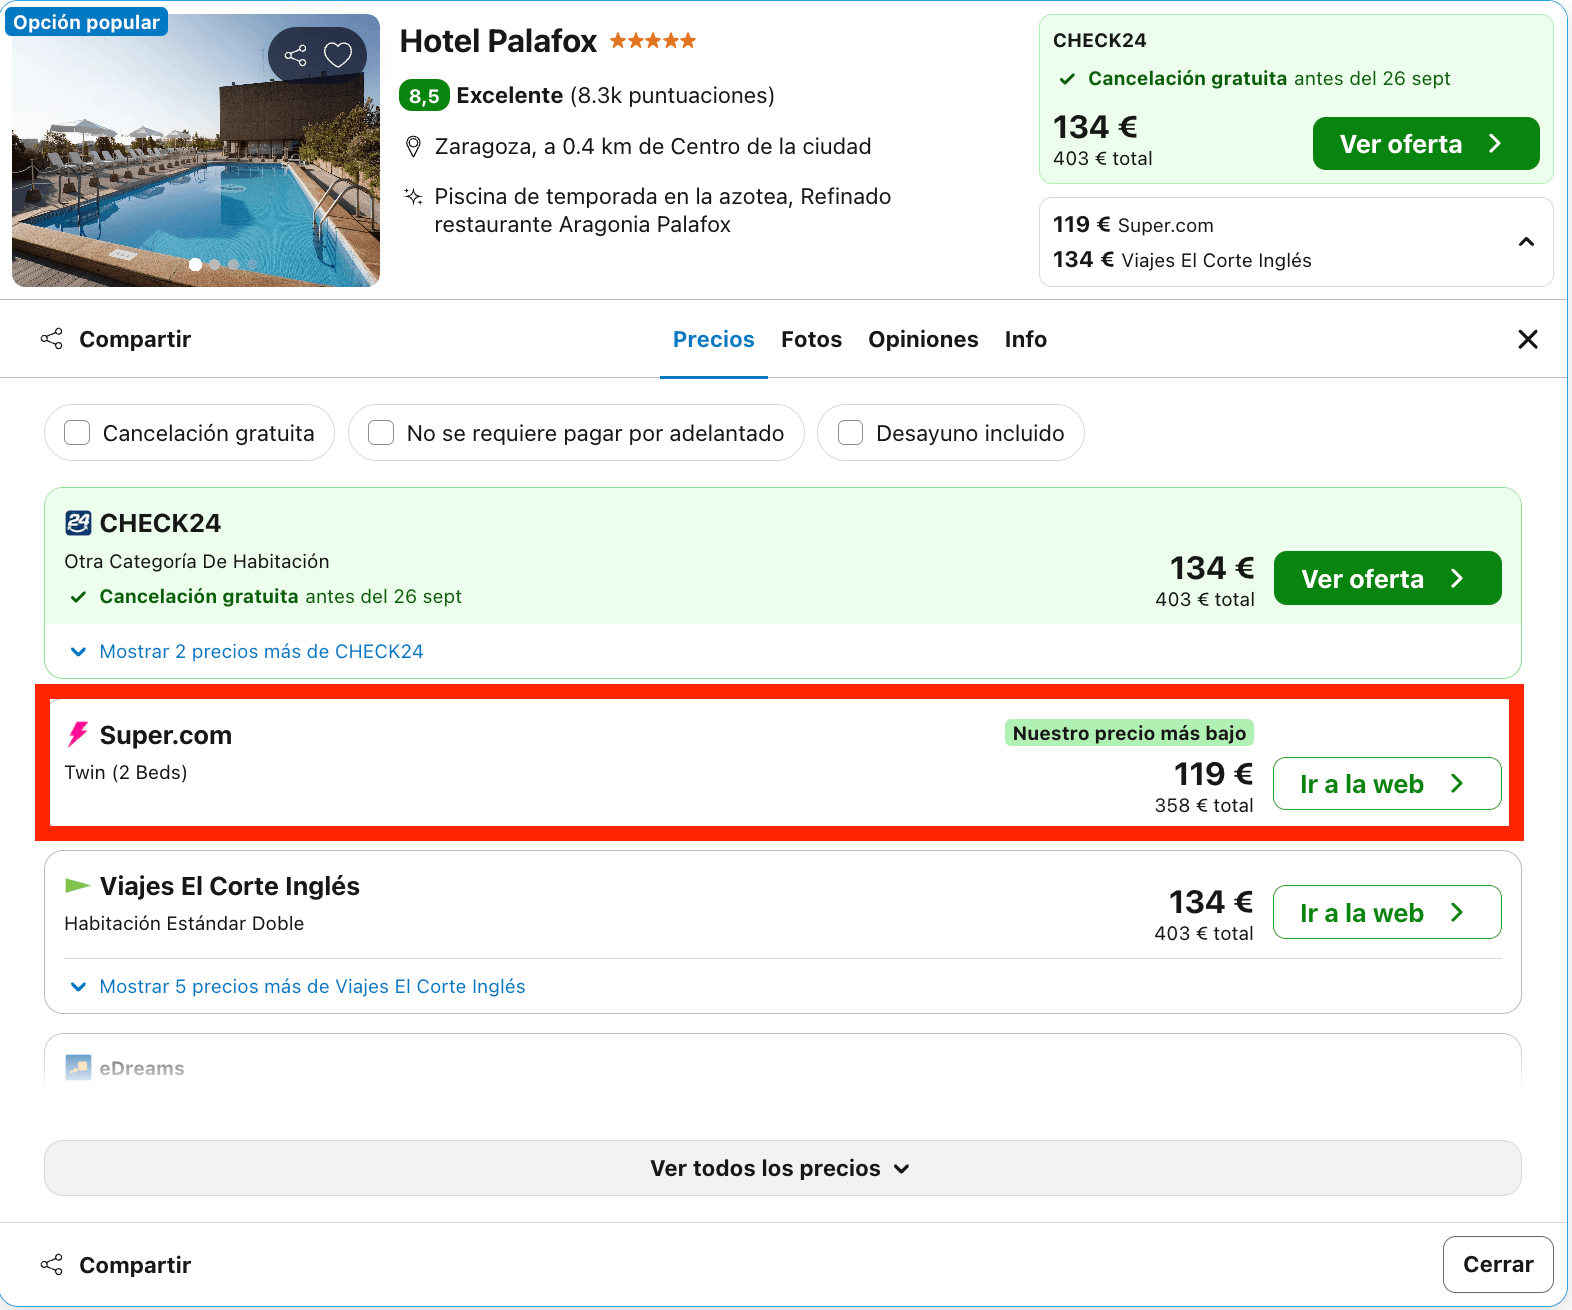
Task: Click Ver oferta in the top CHECK24 card
Action: pyautogui.click(x=1426, y=144)
